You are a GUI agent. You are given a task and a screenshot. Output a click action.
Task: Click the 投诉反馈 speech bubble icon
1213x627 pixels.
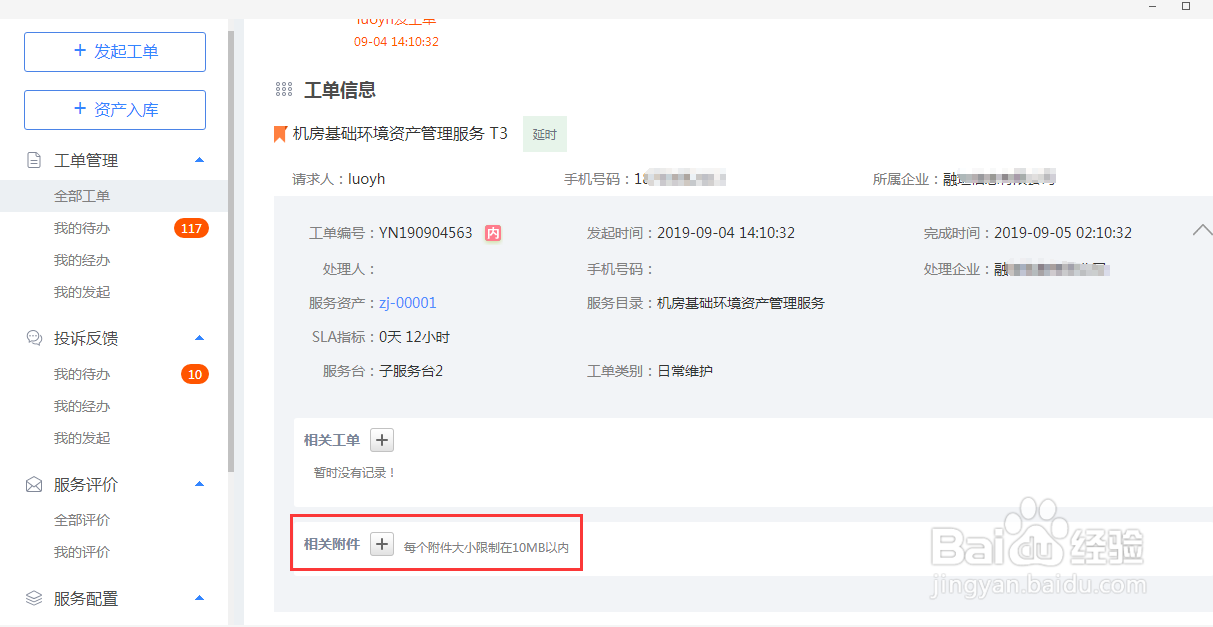pos(34,338)
